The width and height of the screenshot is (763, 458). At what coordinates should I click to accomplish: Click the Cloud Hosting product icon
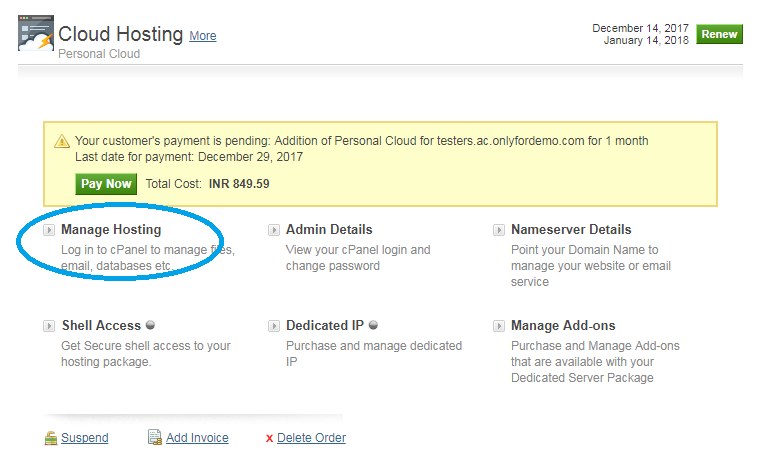pos(36,33)
